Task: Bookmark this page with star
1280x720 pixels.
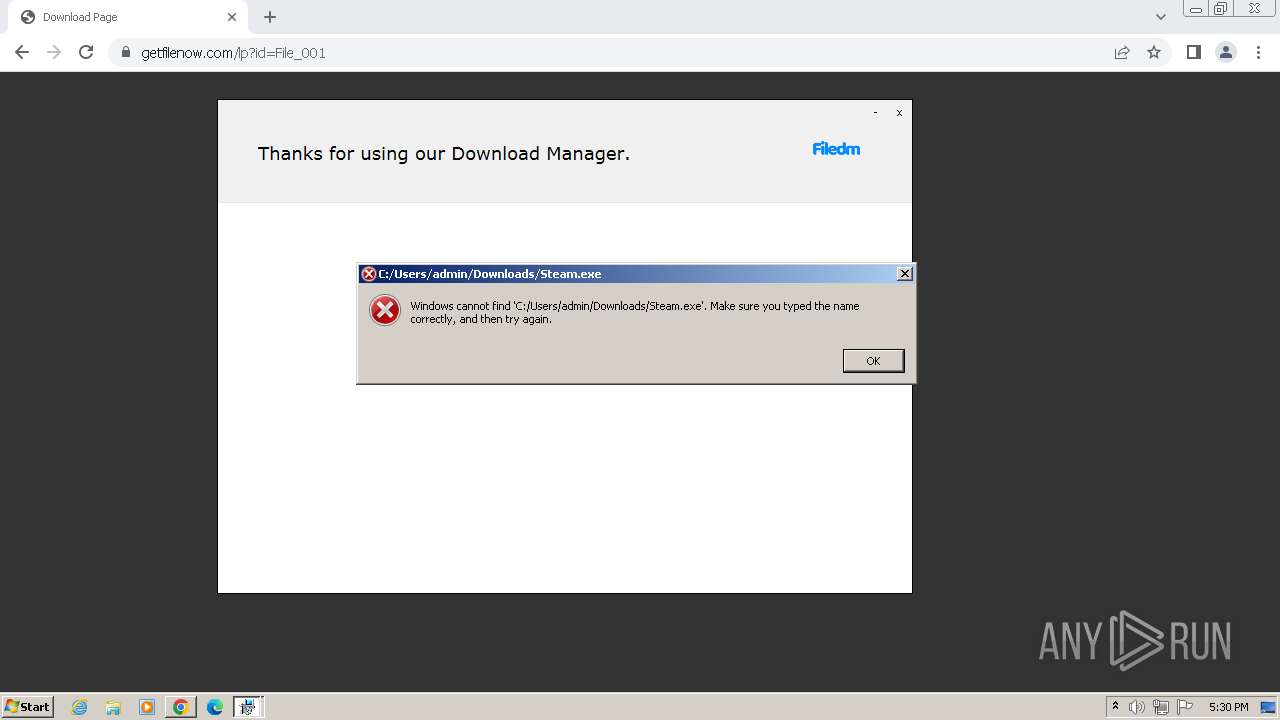Action: tap(1154, 52)
